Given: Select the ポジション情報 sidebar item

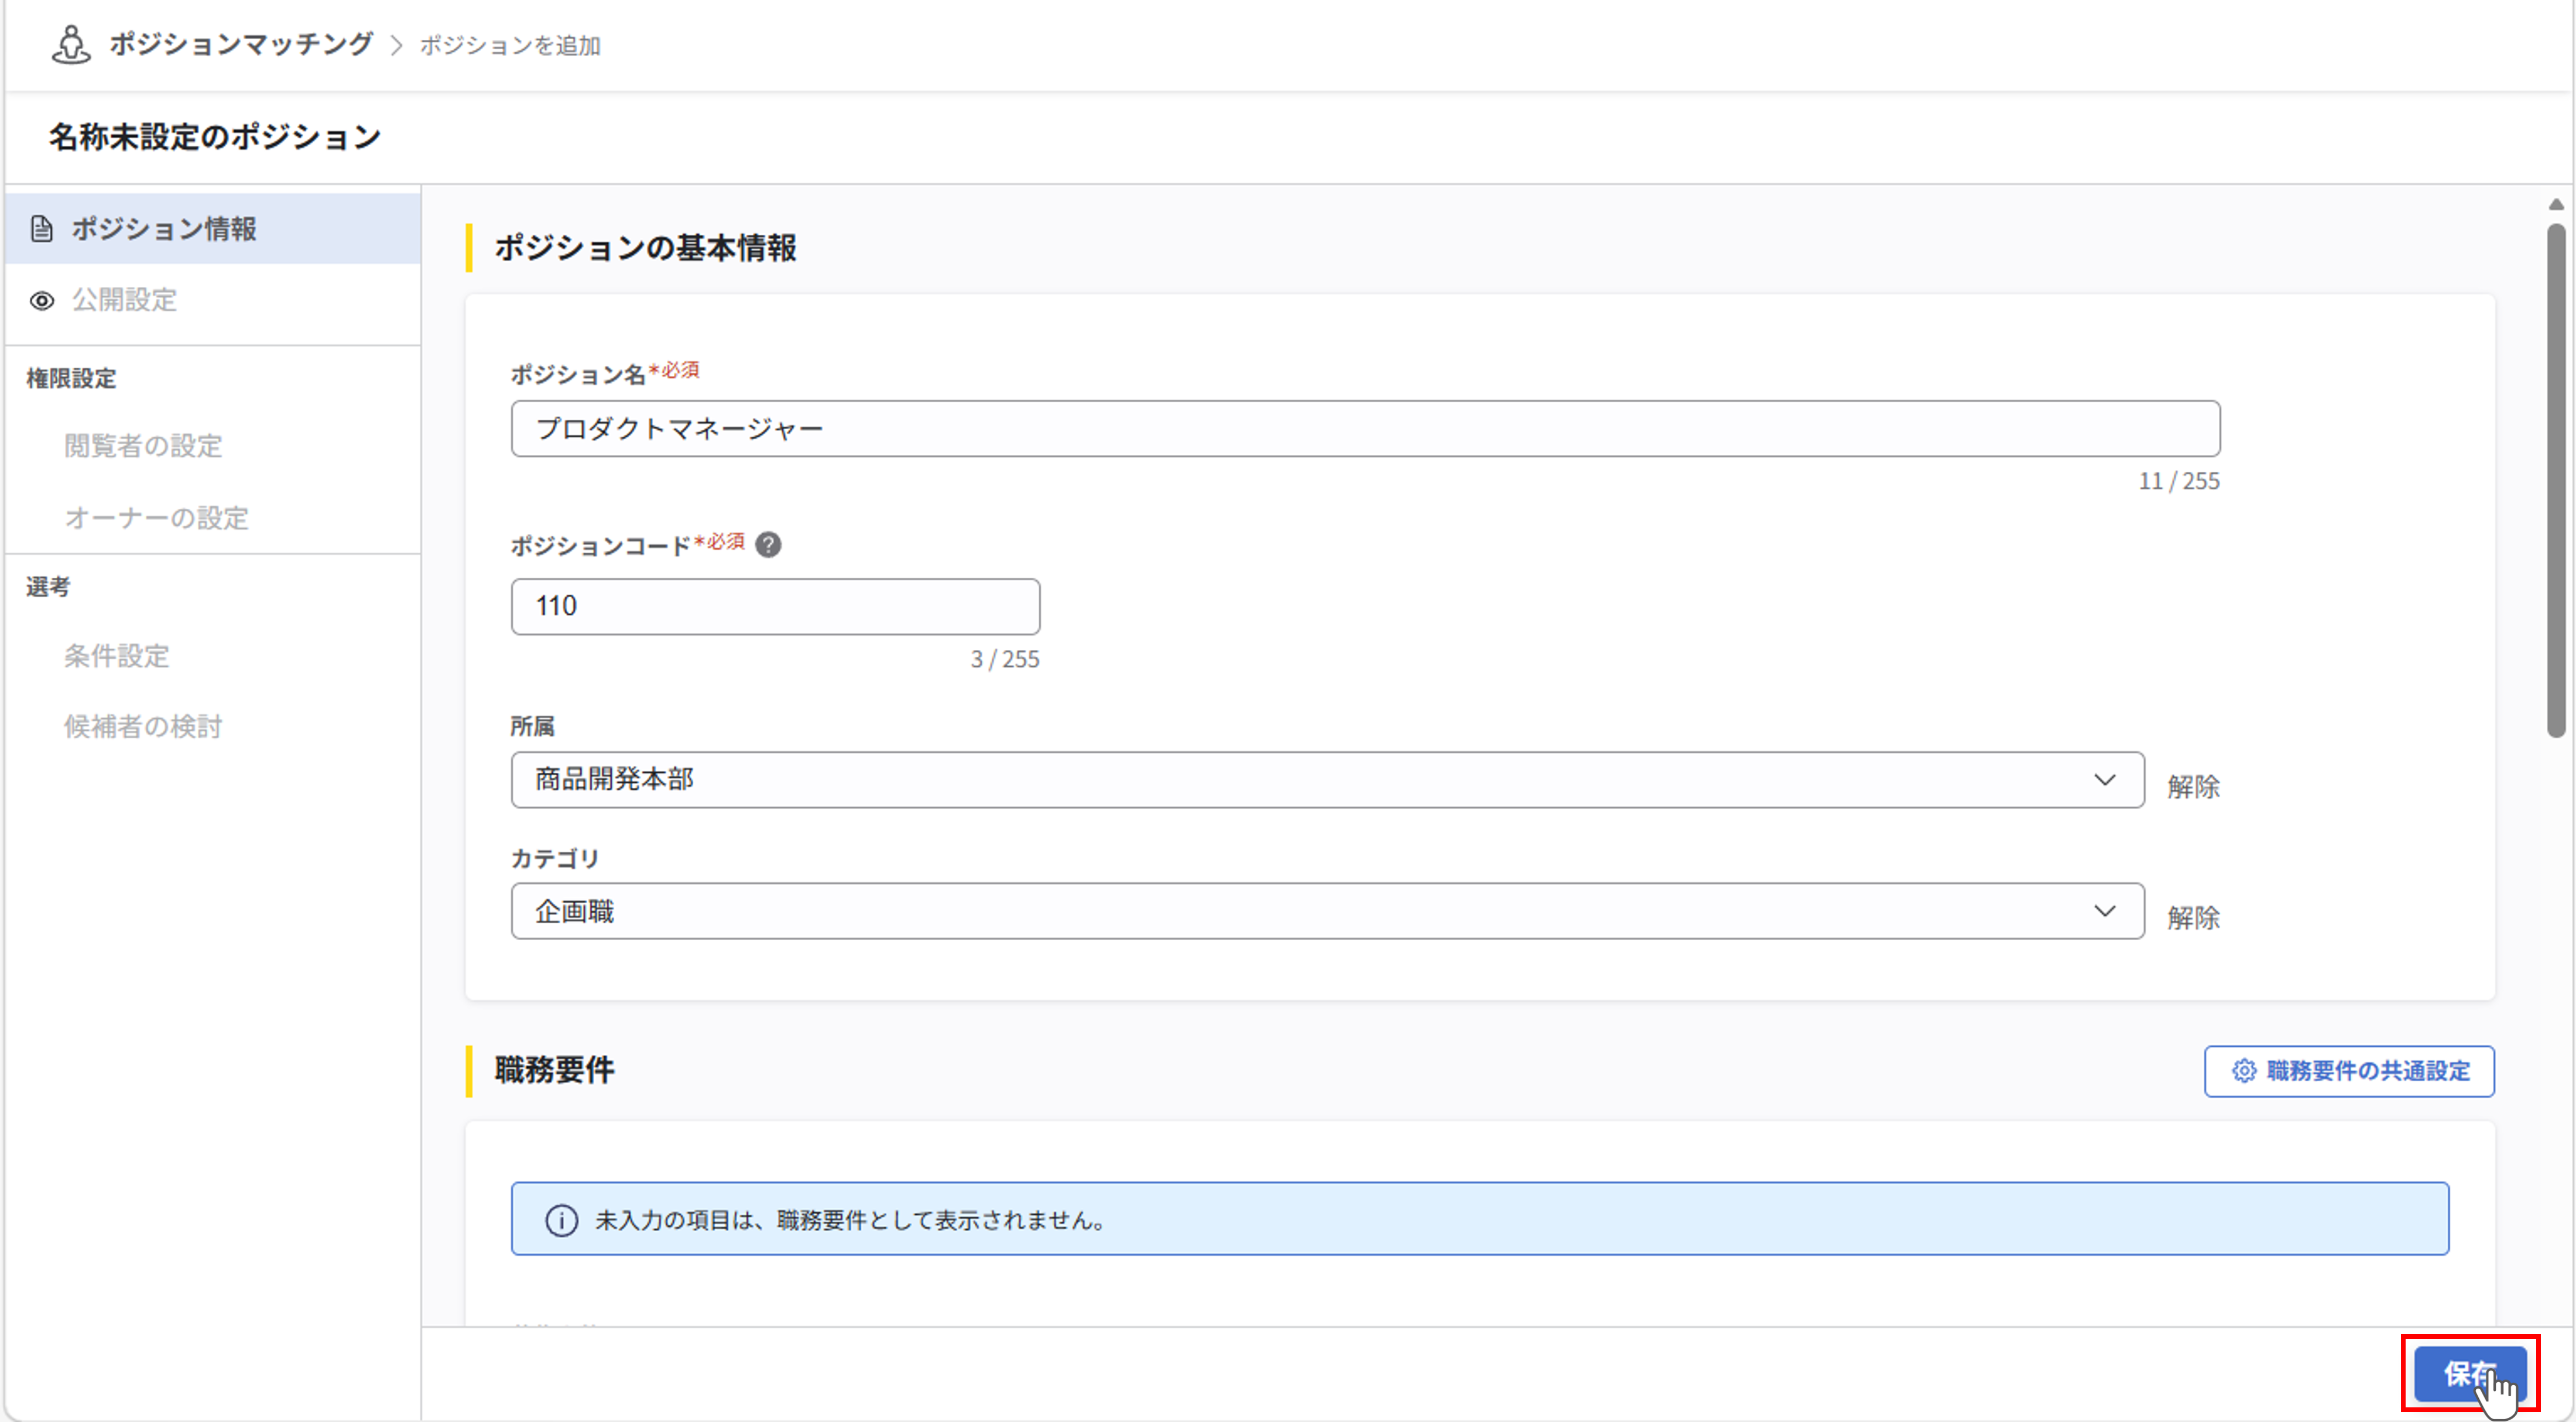Looking at the screenshot, I should [213, 229].
